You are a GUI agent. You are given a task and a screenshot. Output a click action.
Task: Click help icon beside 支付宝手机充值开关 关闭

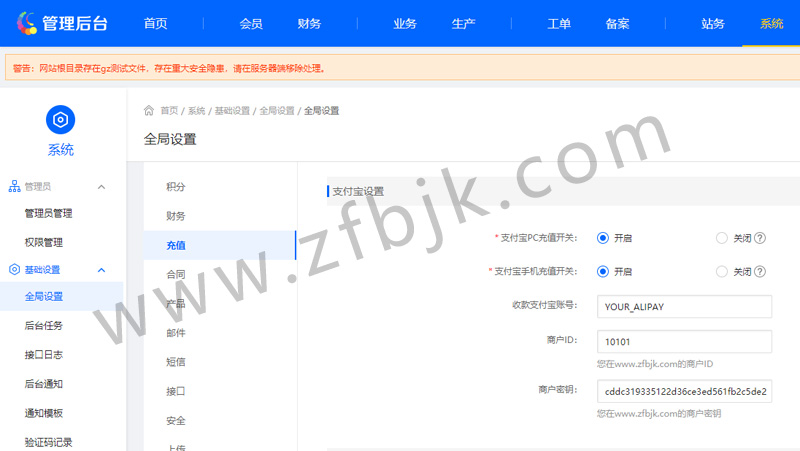[760, 271]
